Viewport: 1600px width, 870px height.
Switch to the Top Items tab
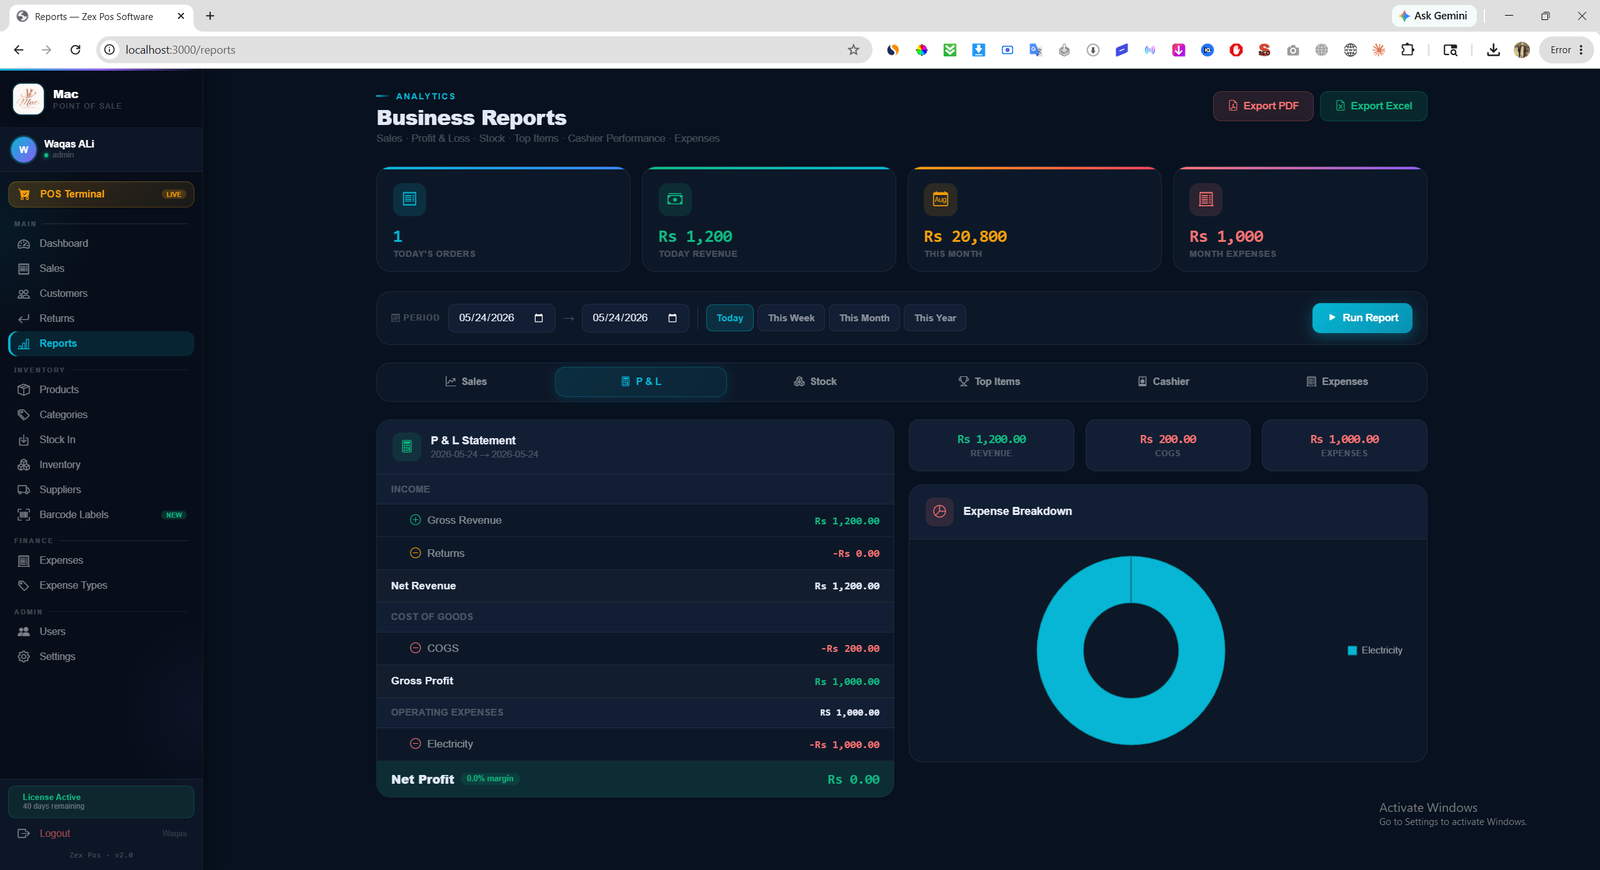[x=989, y=382]
